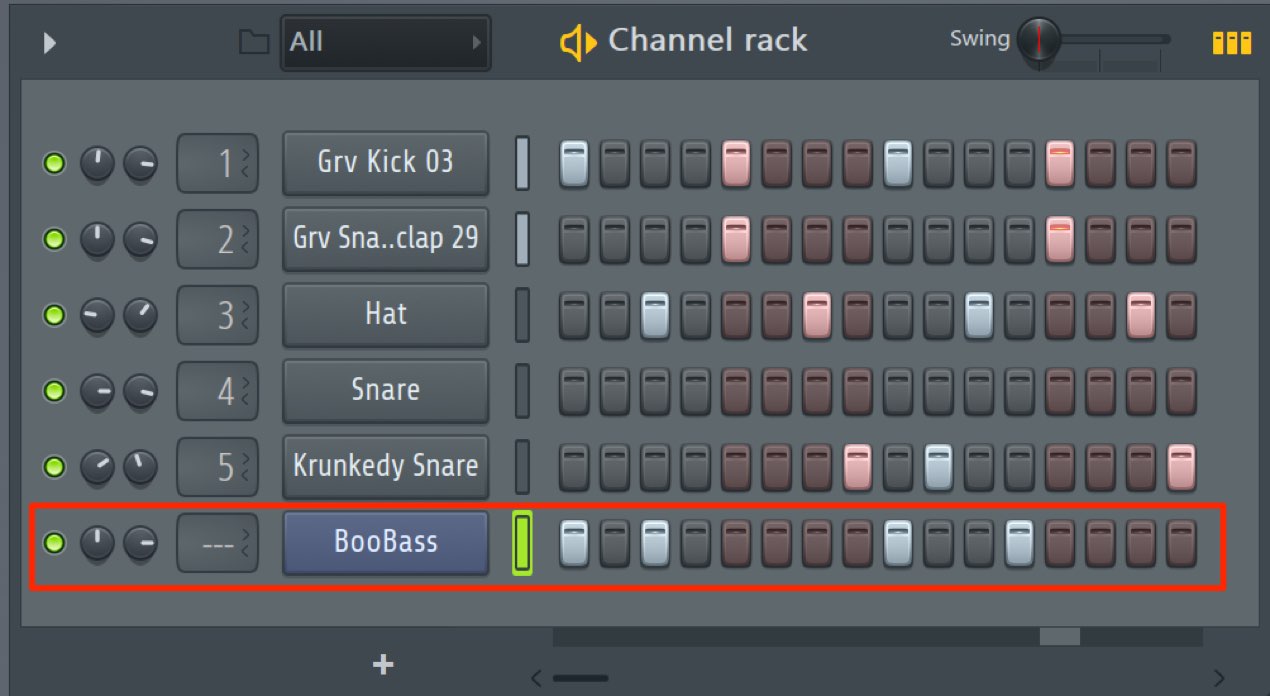Open the All channel filter dropdown
Screen dimensions: 1270x696
(x=386, y=42)
